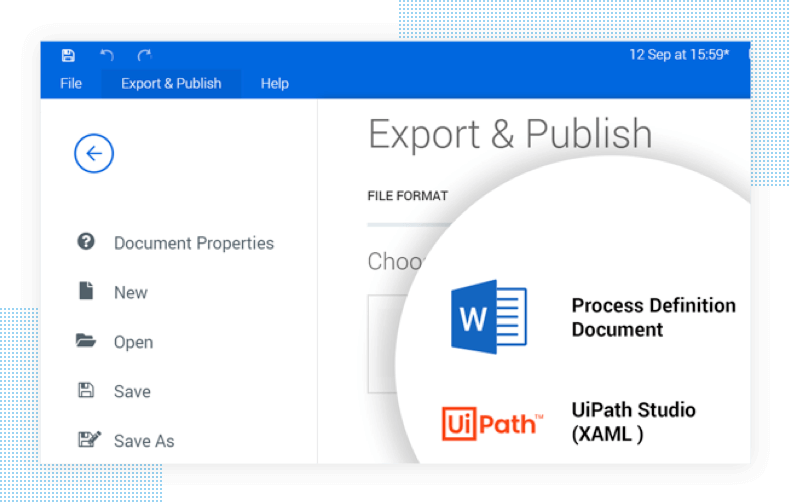Choose Open from the sidebar

pos(133,342)
